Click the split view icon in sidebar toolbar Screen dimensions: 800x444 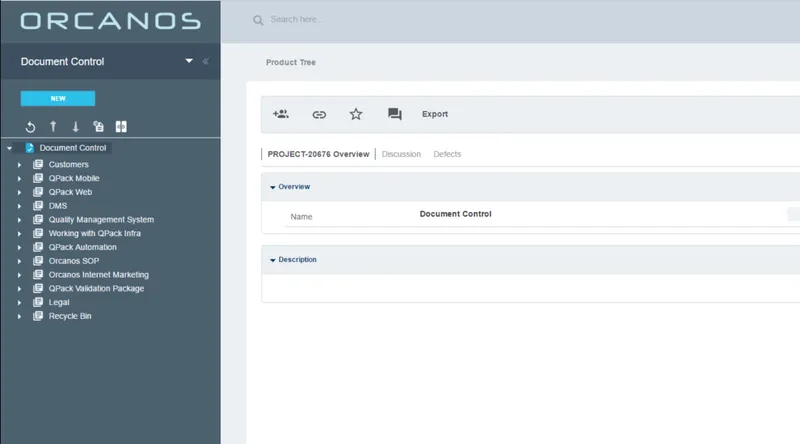click(121, 127)
